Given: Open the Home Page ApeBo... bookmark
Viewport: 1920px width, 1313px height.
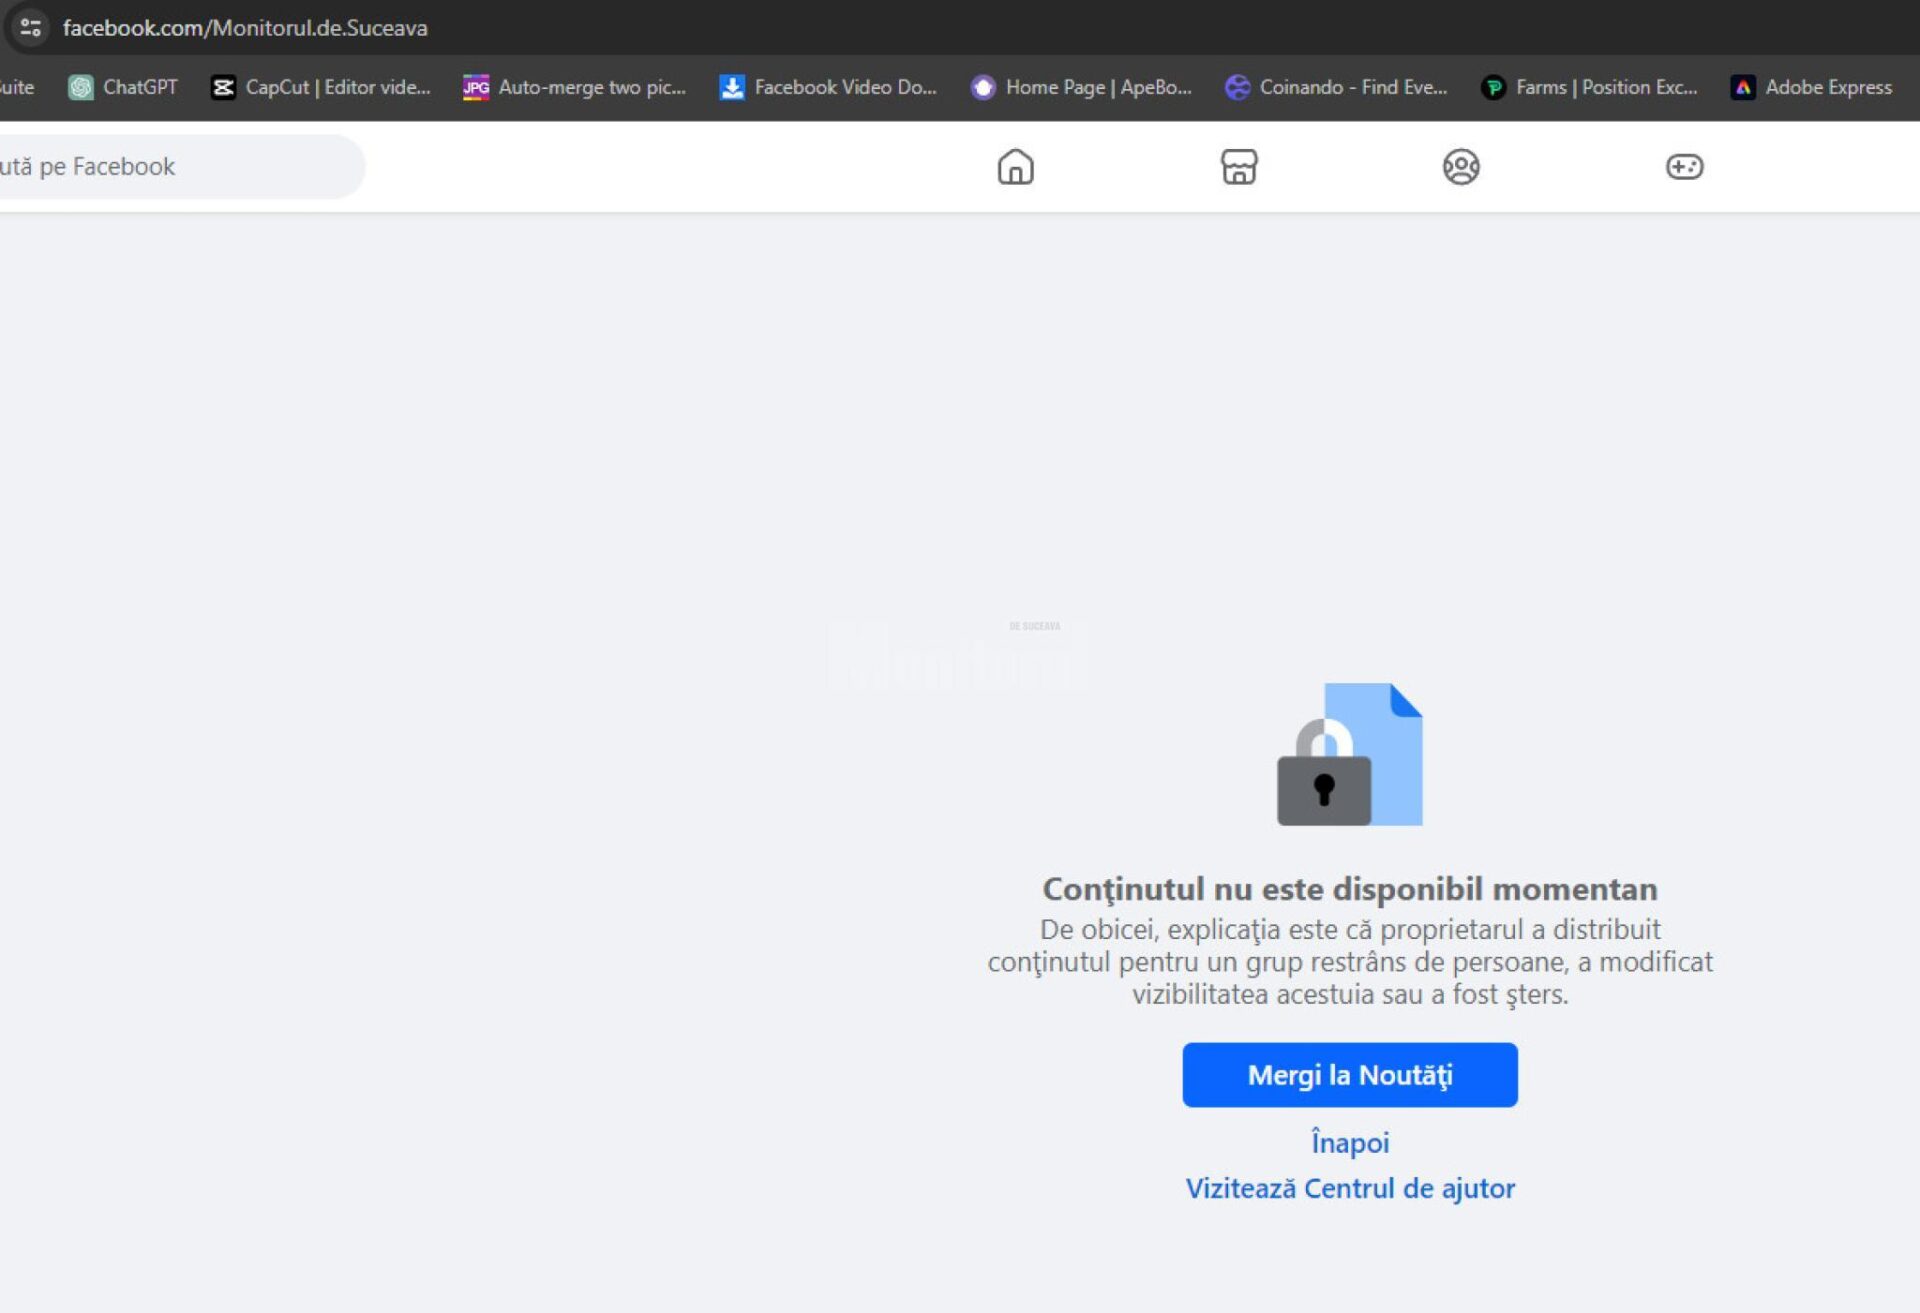Looking at the screenshot, I should [x=1081, y=87].
